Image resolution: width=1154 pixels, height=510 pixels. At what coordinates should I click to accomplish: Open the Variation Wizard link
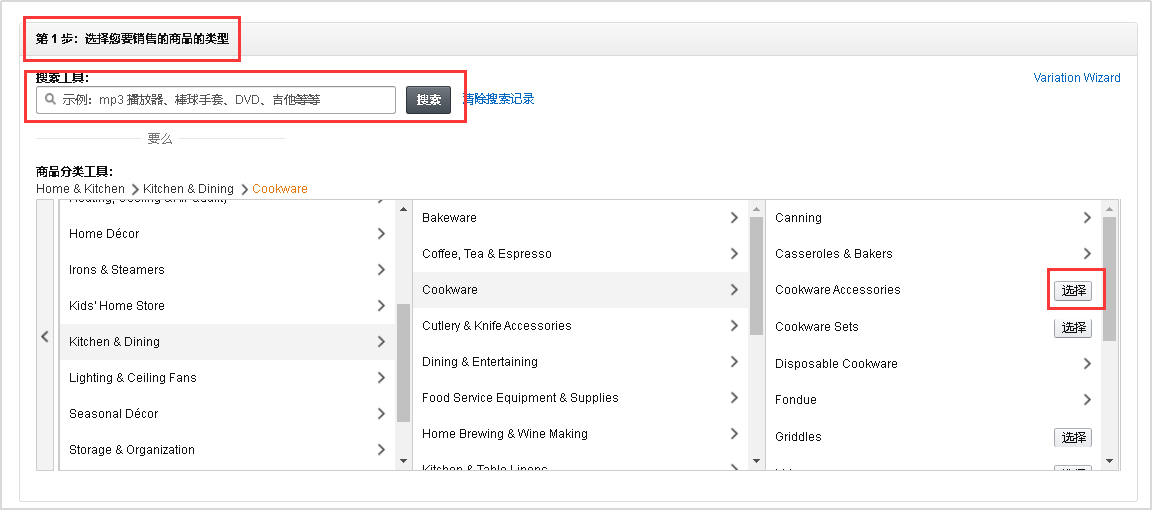coord(1076,78)
